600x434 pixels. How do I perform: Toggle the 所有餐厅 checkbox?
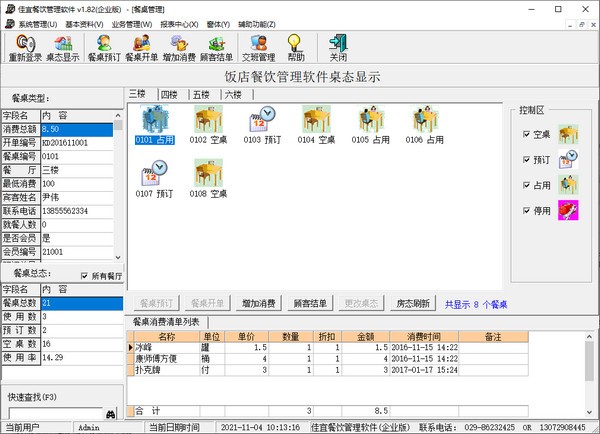(x=85, y=276)
